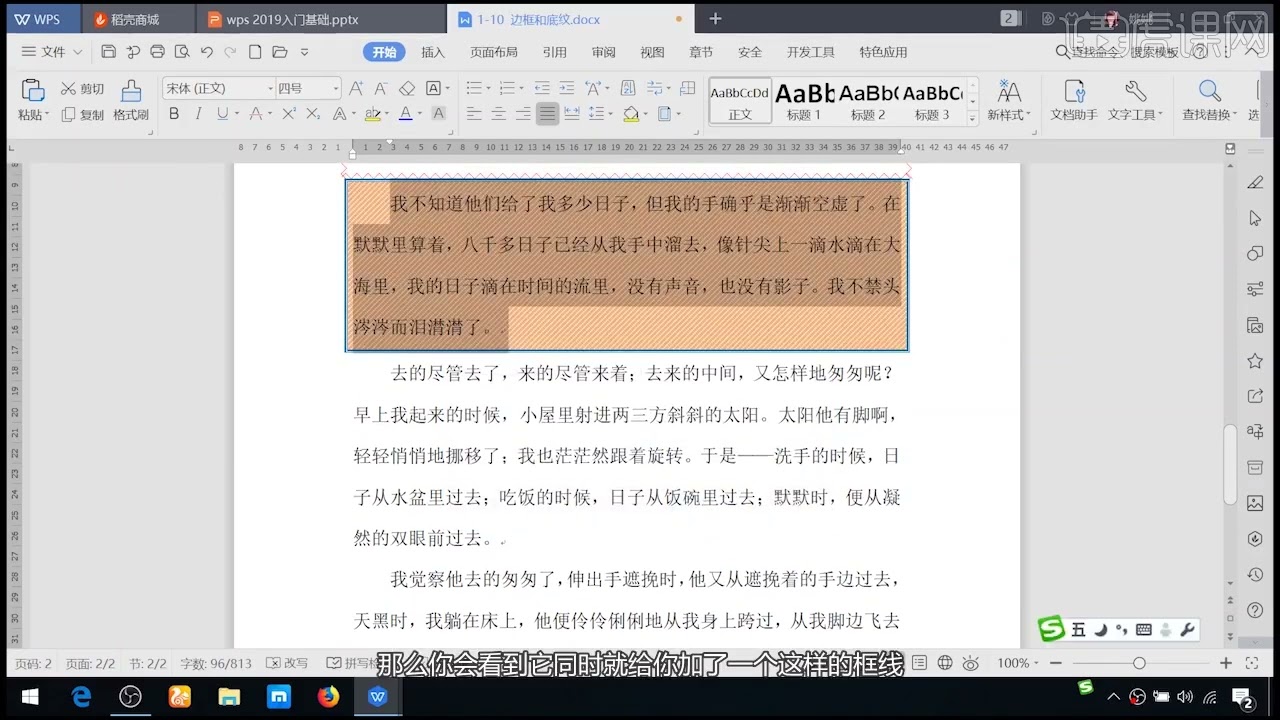Click the Open folder icon in quick toolbar
The image size is (1280, 720).
(280, 52)
